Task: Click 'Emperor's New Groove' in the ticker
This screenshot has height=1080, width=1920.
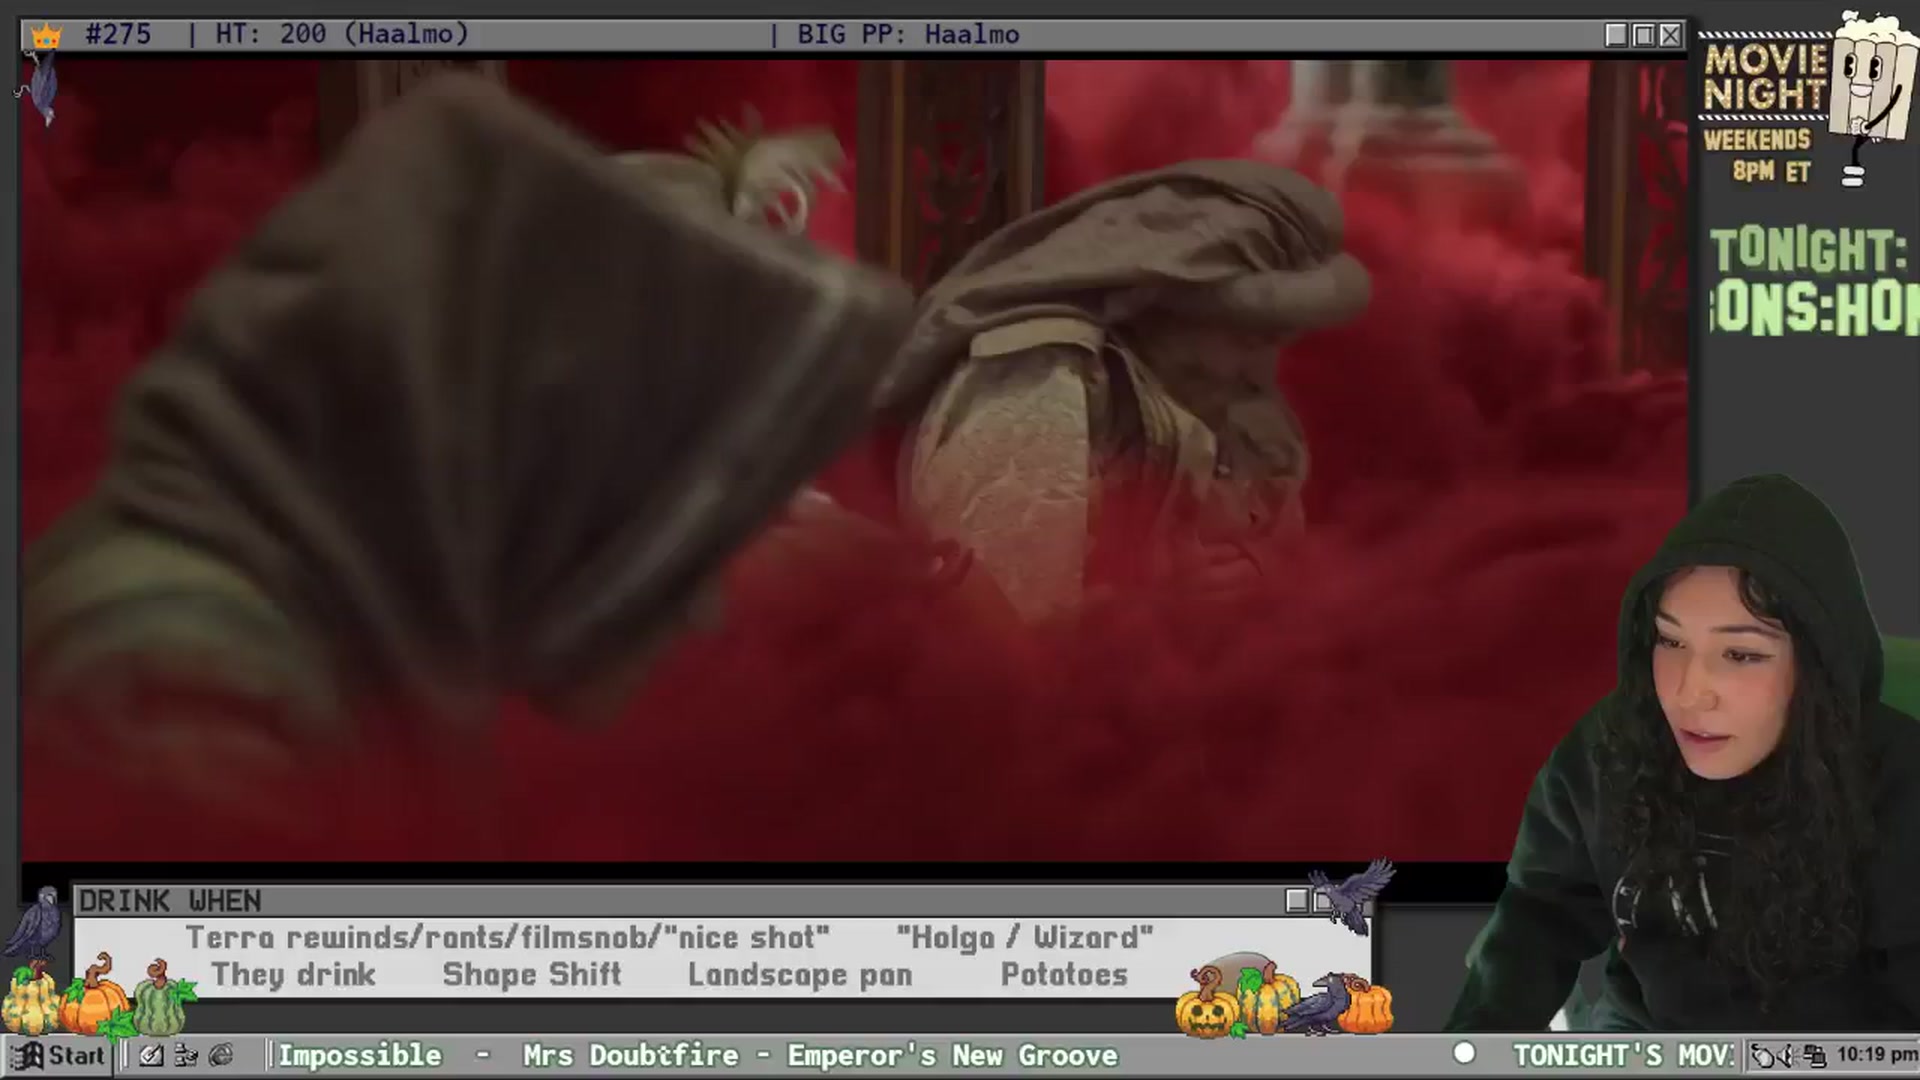Action: [x=952, y=1055]
